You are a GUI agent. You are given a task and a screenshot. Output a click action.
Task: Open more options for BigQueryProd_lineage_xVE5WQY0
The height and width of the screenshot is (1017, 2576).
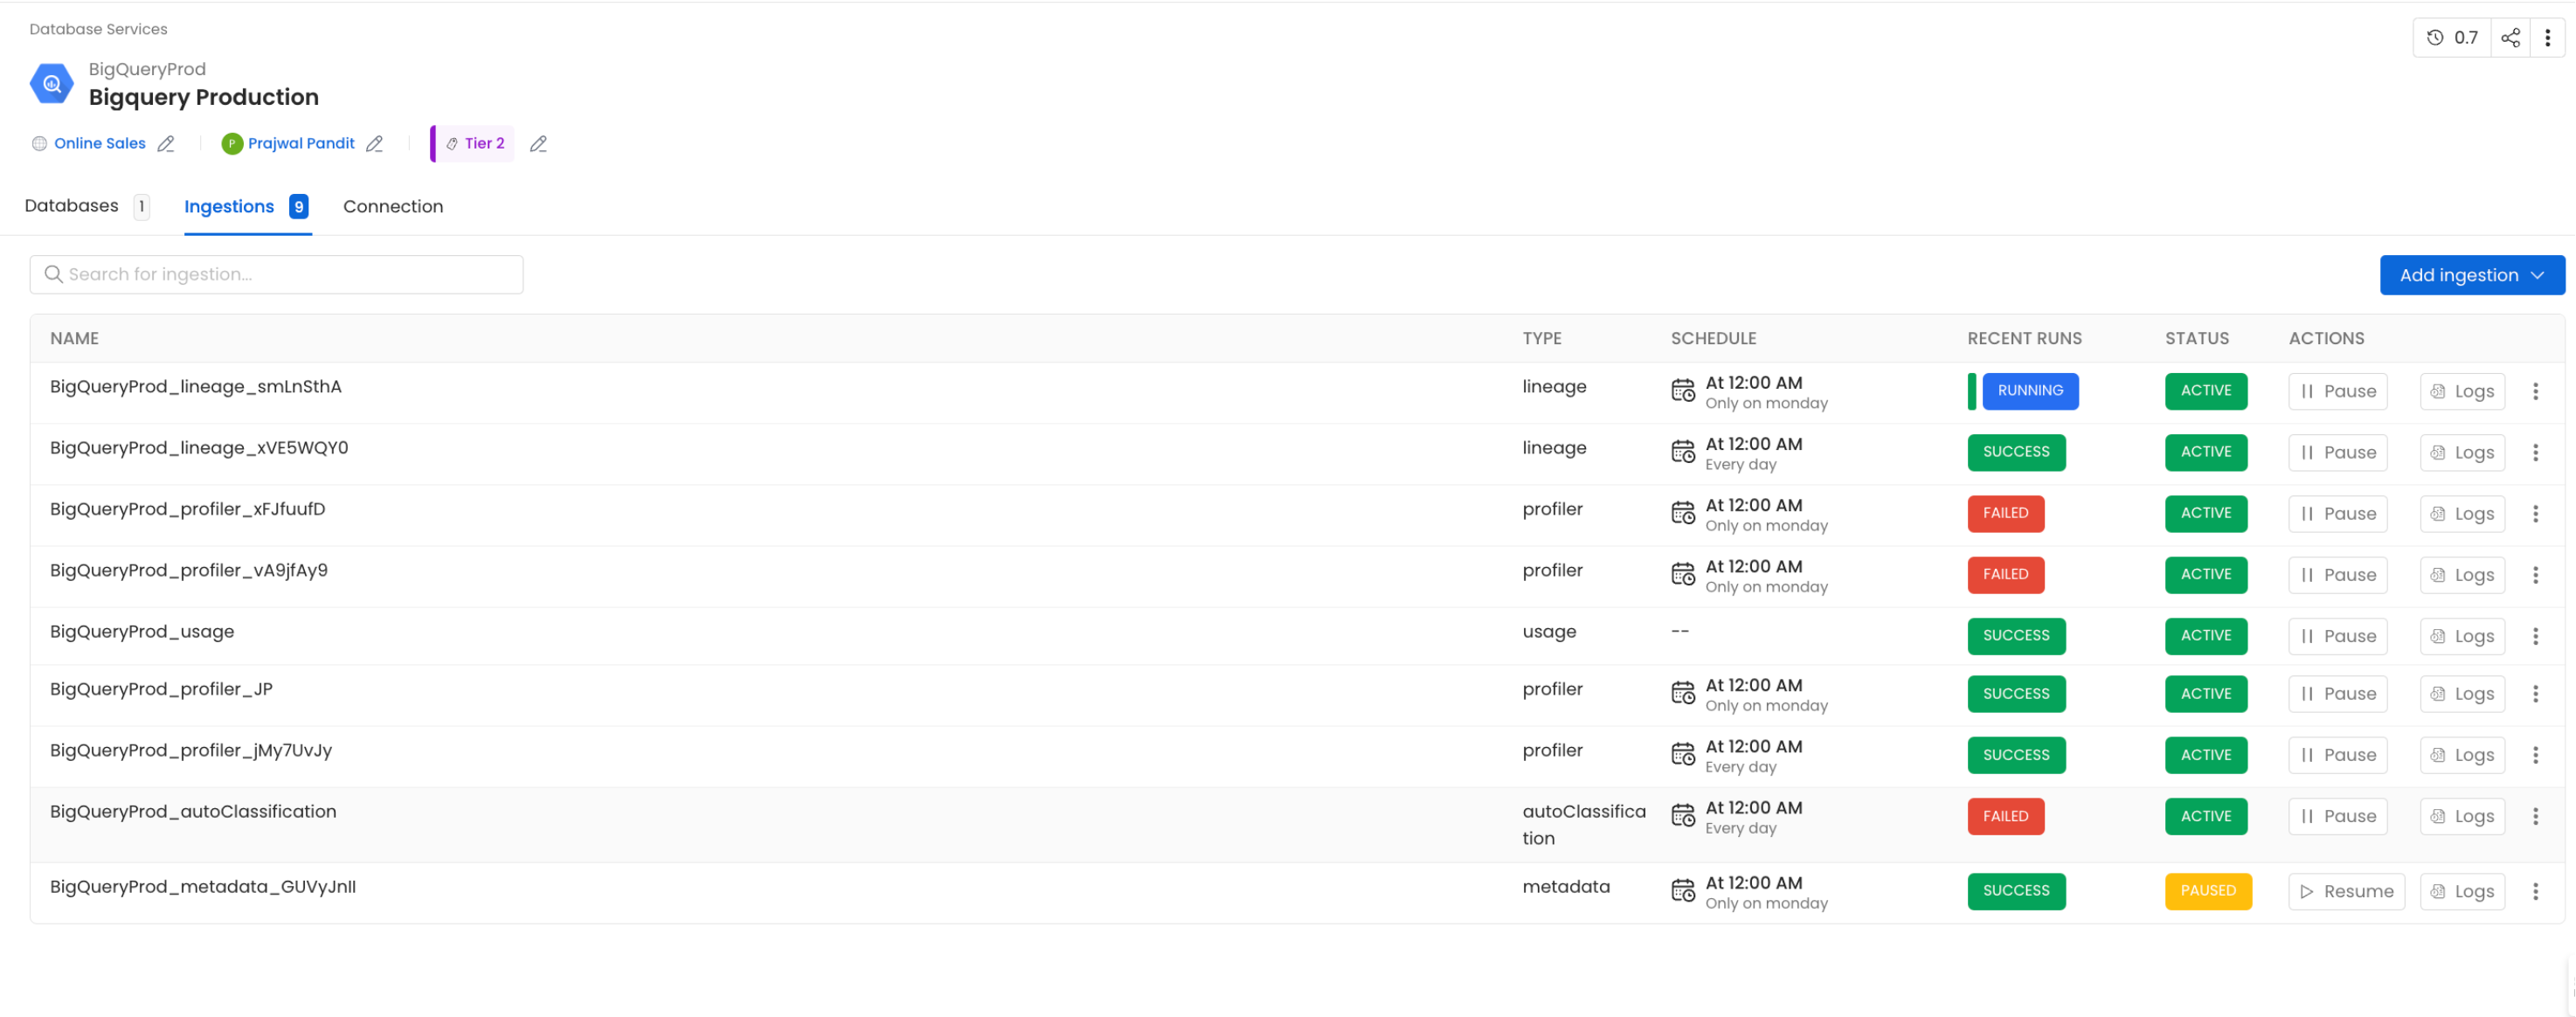(x=2535, y=452)
